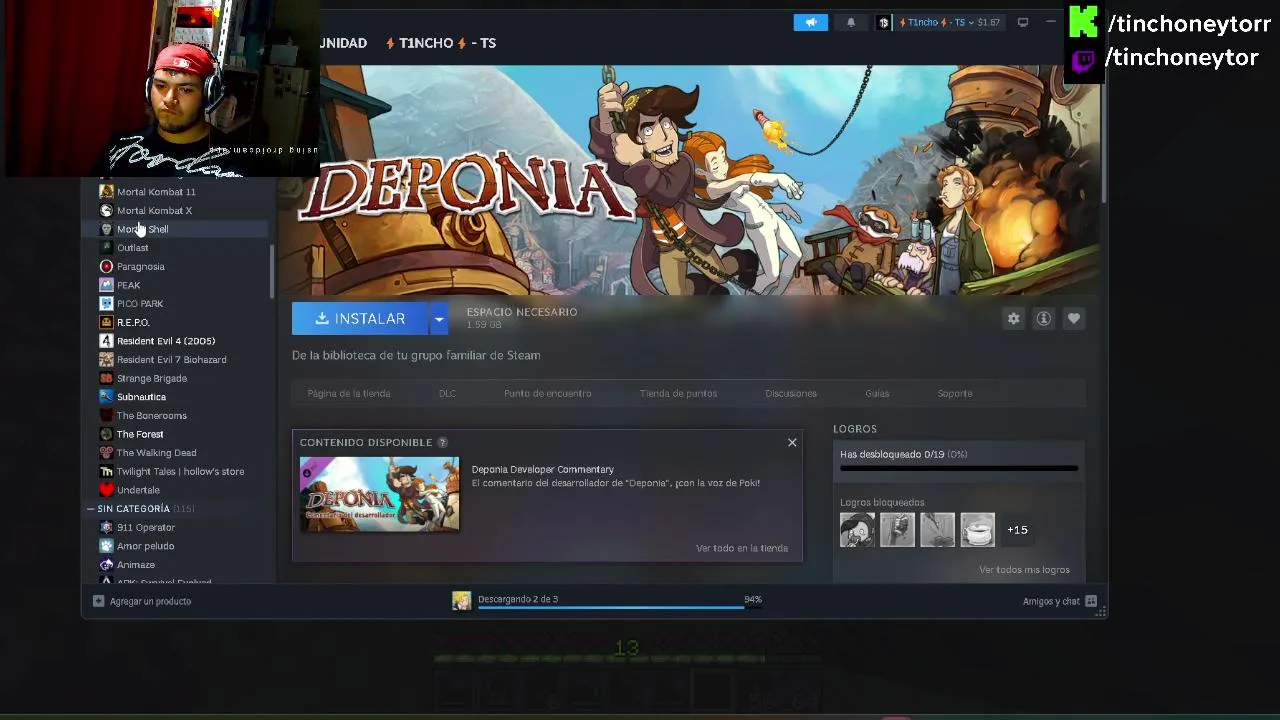This screenshot has height=720, width=1280.
Task: Click the downloading game icon at bottom
Action: tap(461, 600)
